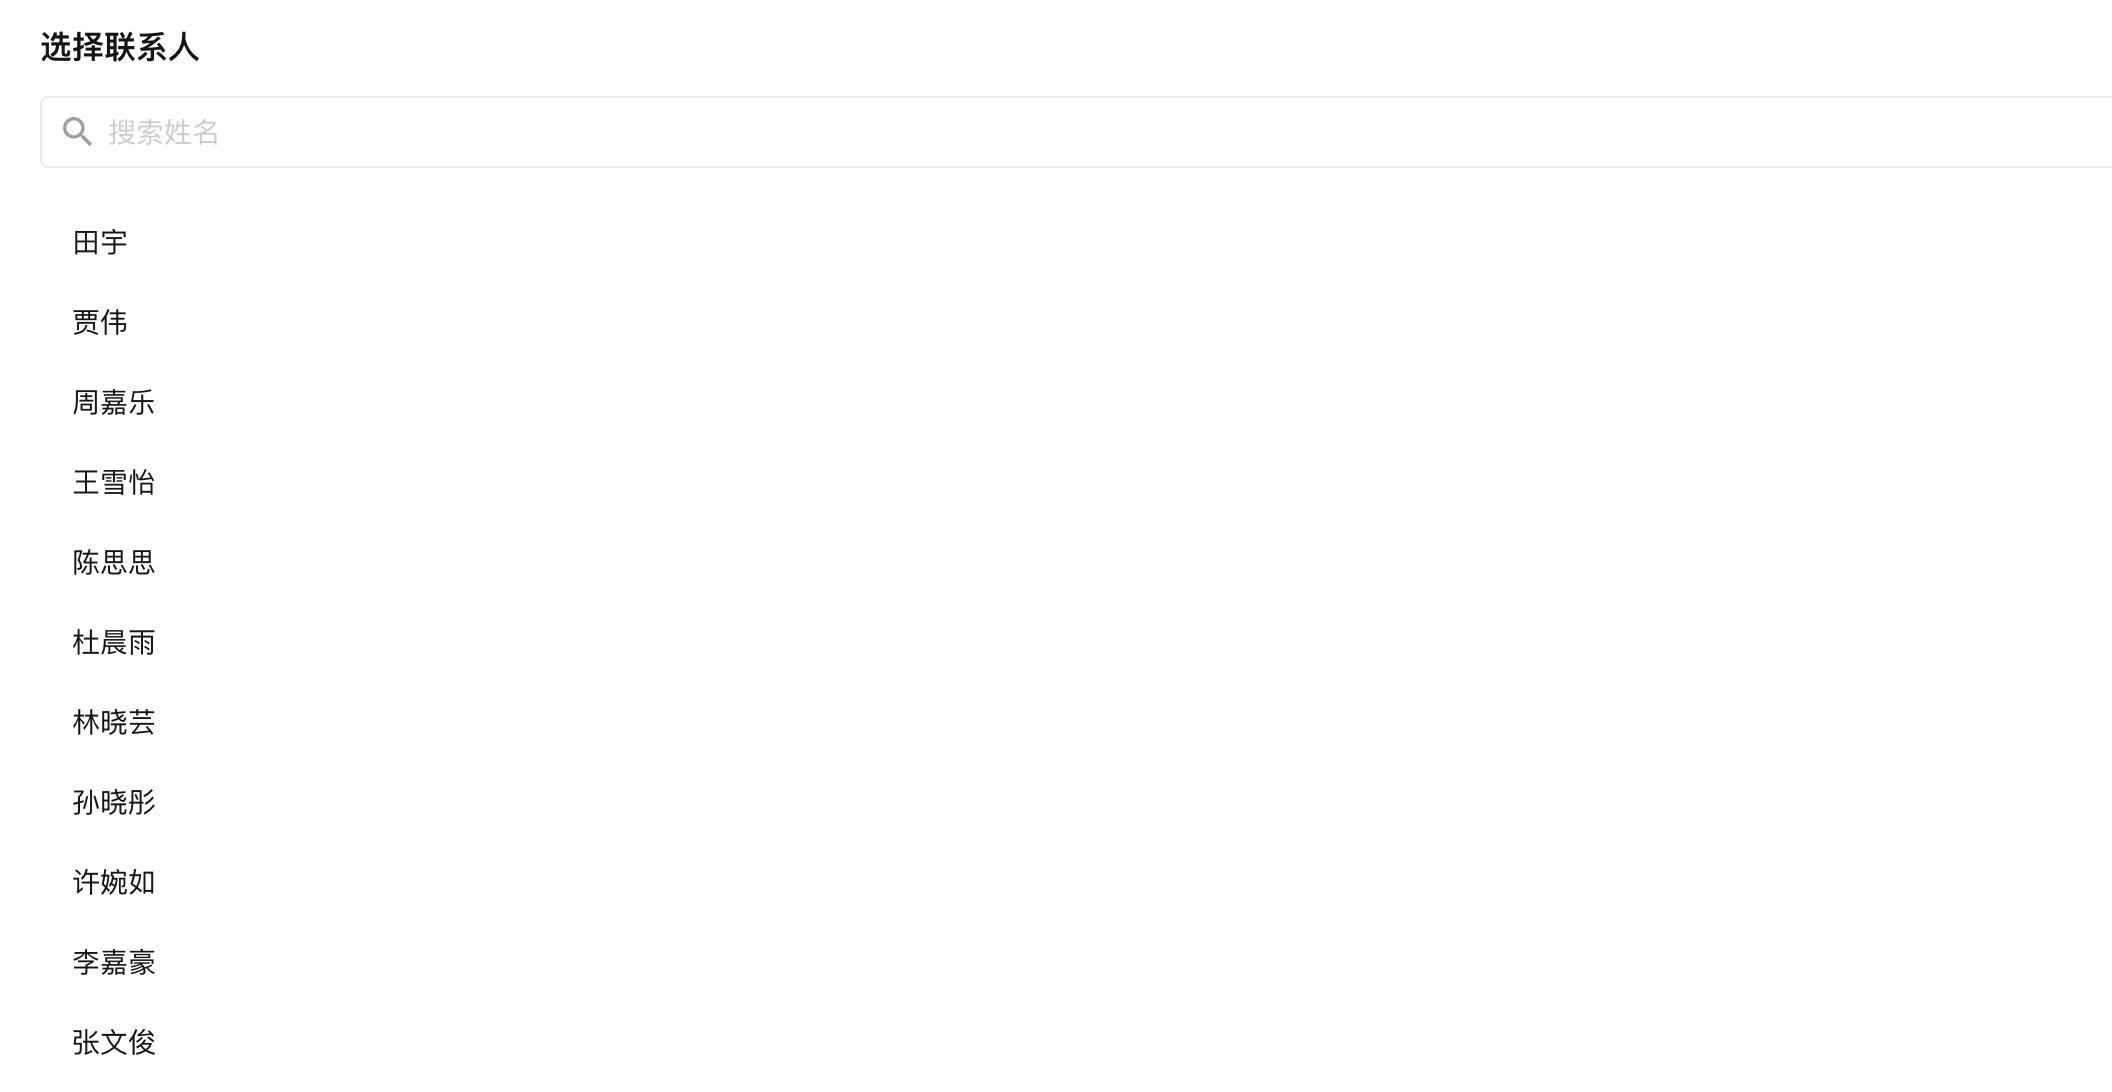Click the 选择联系人 heading

(x=120, y=47)
